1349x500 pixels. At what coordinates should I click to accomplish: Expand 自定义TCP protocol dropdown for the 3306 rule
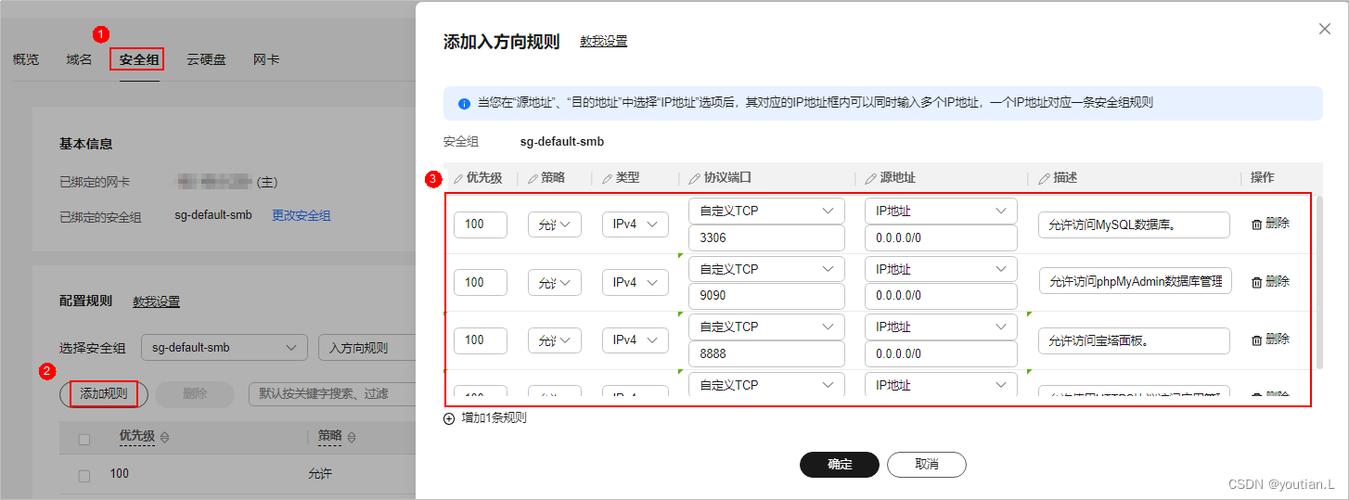[x=767, y=211]
